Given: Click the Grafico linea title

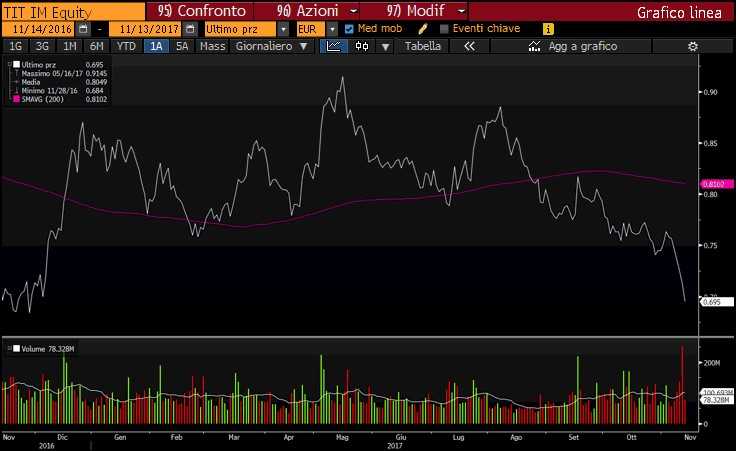Looking at the screenshot, I should [679, 13].
